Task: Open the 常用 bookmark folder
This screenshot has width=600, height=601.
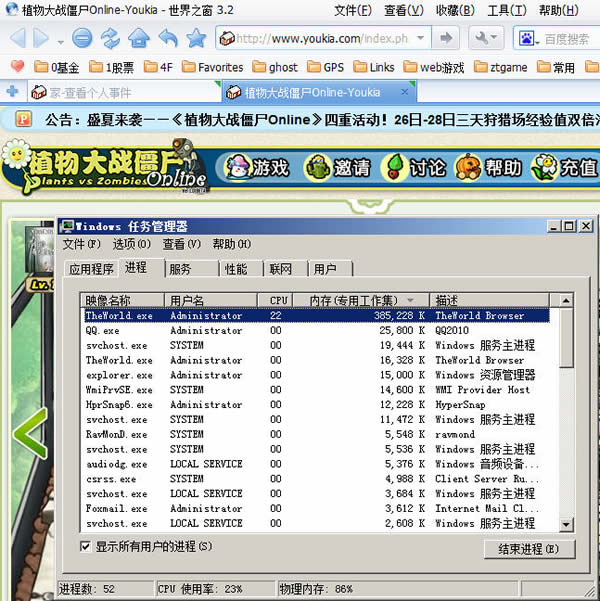Action: [x=556, y=67]
